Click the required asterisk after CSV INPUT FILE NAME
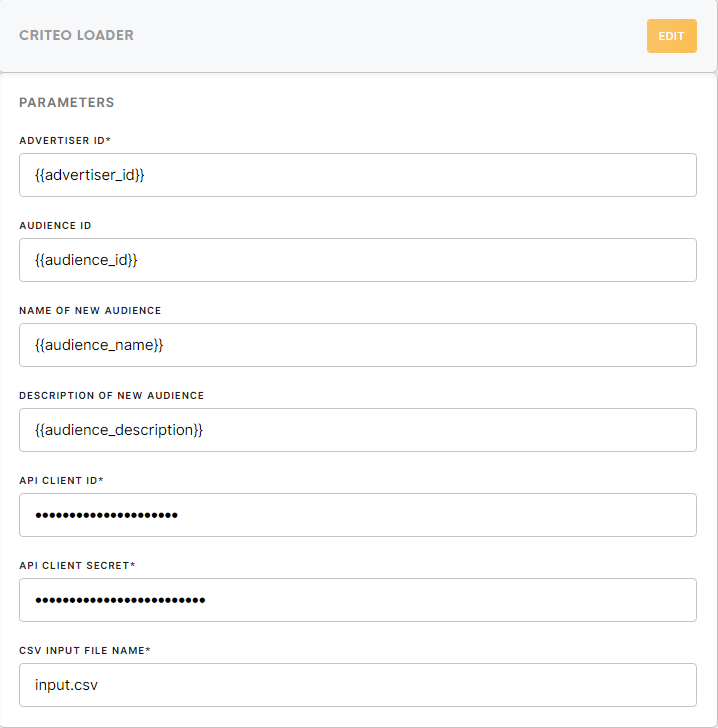 point(148,649)
